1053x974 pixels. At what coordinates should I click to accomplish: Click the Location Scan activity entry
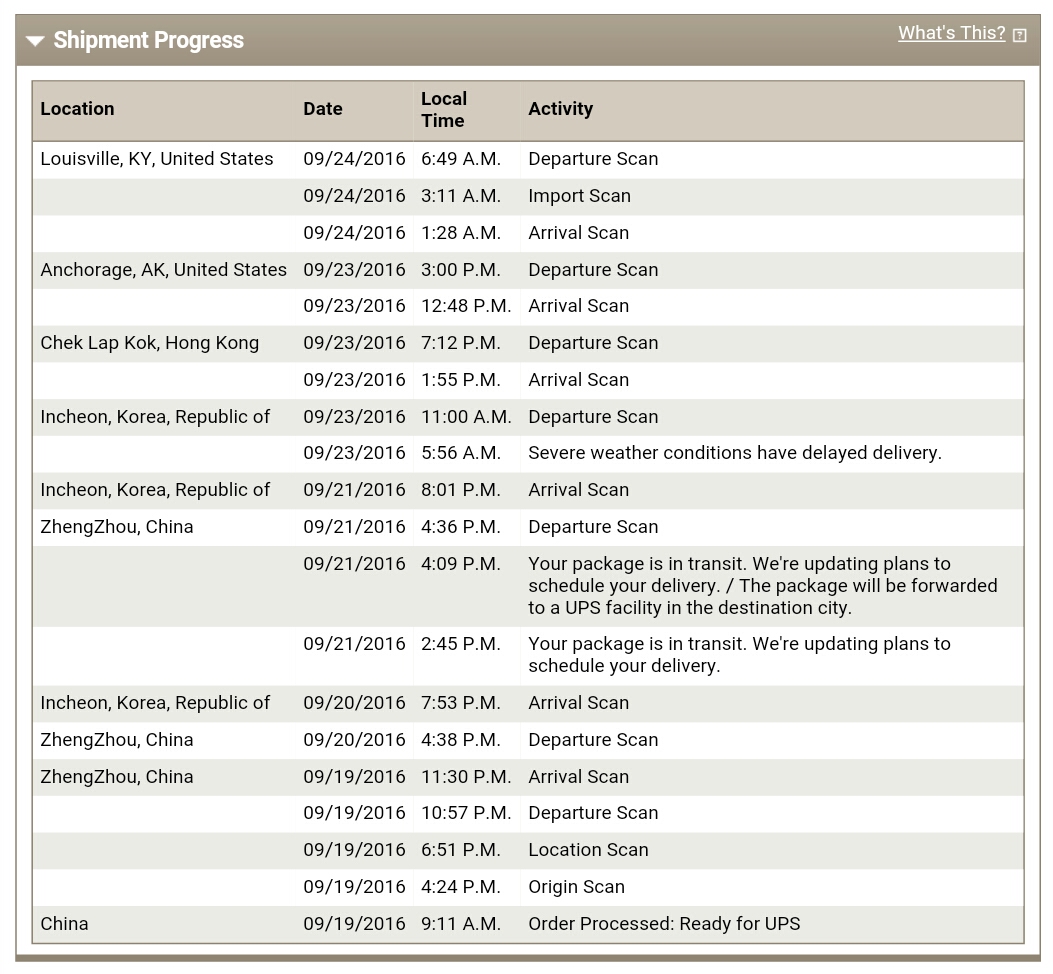[x=588, y=850]
